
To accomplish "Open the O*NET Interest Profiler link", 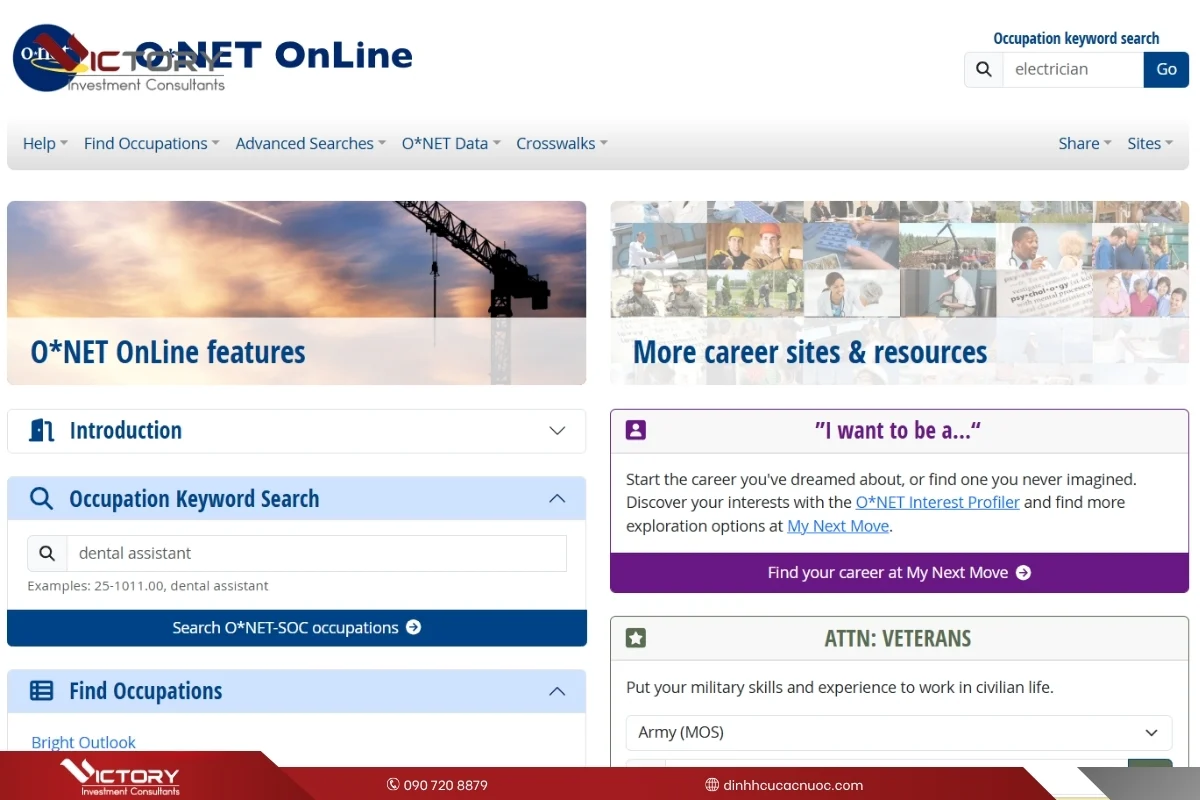I will [x=938, y=502].
